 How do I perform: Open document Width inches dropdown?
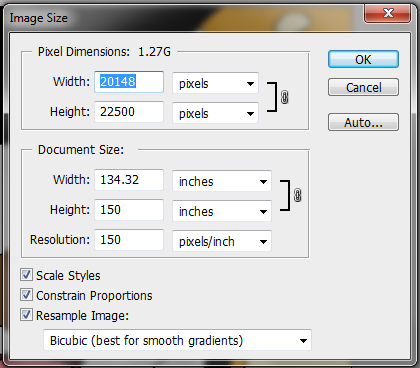click(x=222, y=181)
